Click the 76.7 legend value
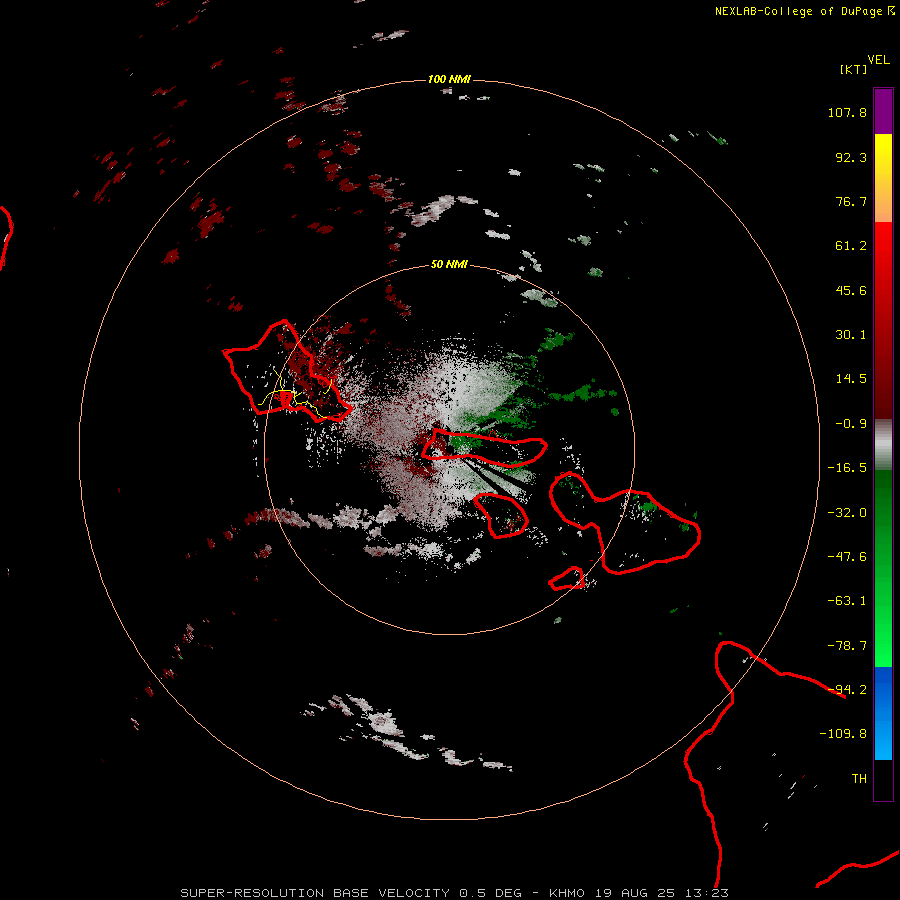The height and width of the screenshot is (900, 900). pyautogui.click(x=851, y=201)
